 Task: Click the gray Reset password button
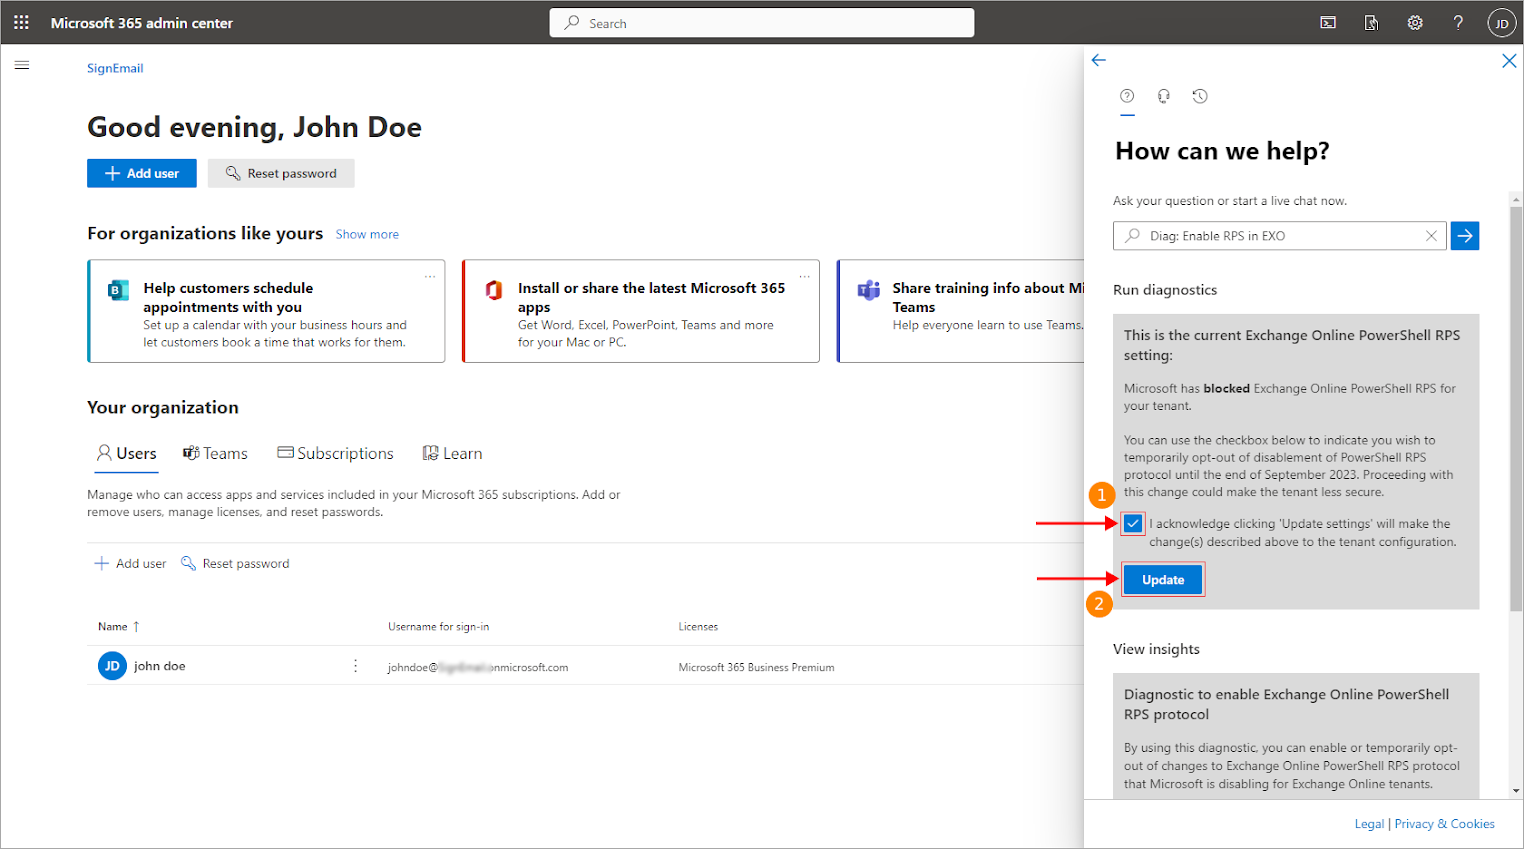click(281, 173)
